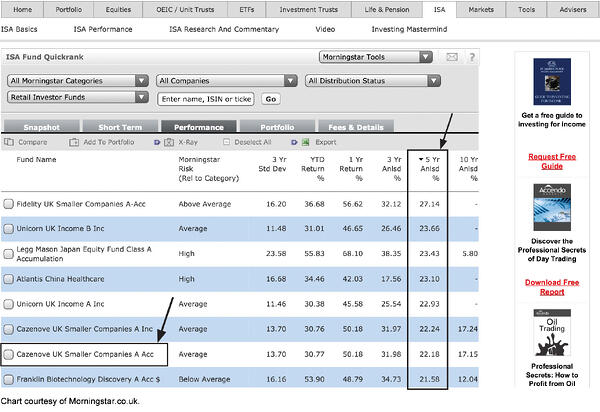
Task: Expand All Morningstar Categories dropdown
Action: pyautogui.click(x=78, y=81)
